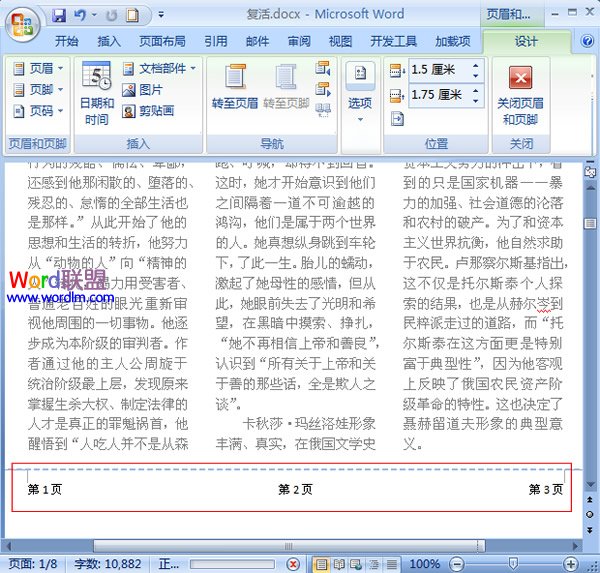Edit the 1.5 厘米 header distance field
Screen dimensions: 600x573
coord(439,70)
